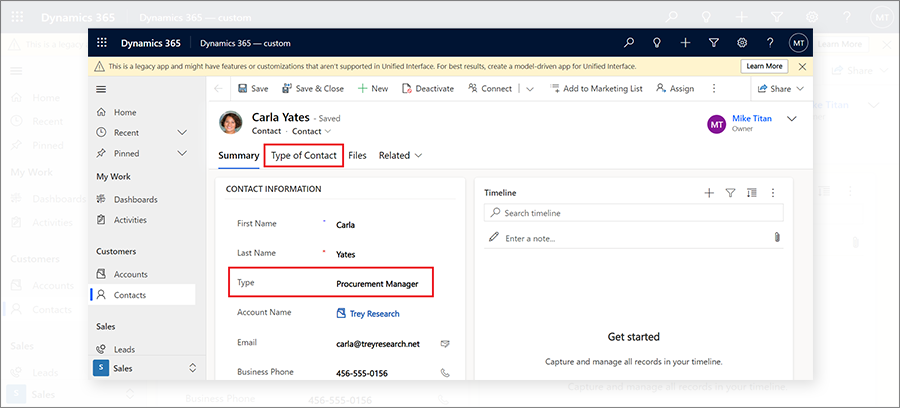900x408 pixels.
Task: Open the lightbulb assistant icon
Action: point(657,43)
